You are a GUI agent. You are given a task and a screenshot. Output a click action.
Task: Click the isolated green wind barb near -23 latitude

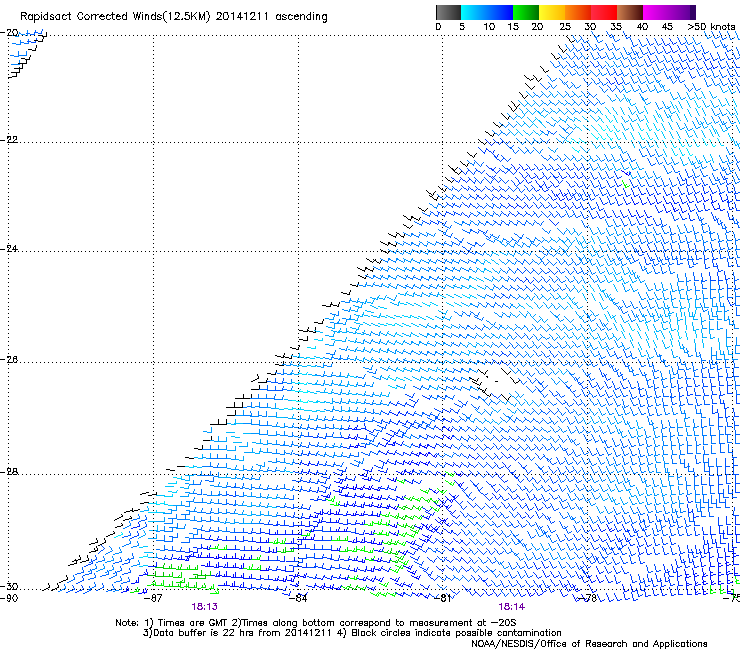626,184
